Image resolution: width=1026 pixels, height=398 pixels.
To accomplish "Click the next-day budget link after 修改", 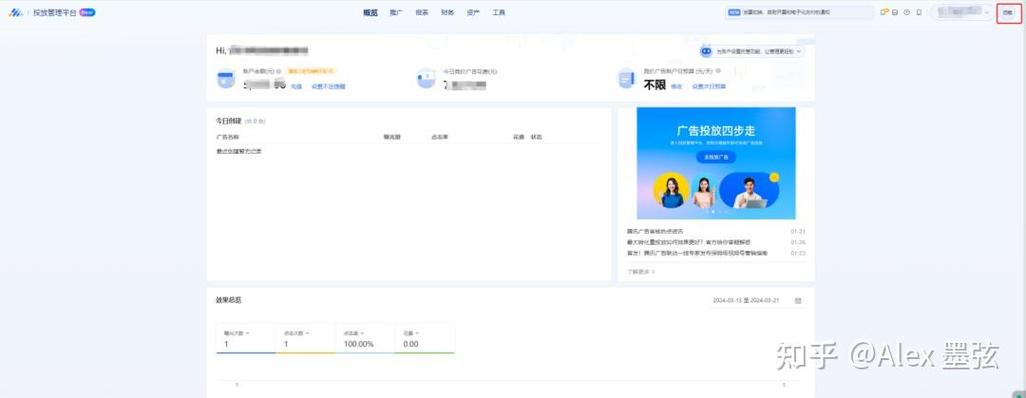I will (x=709, y=86).
